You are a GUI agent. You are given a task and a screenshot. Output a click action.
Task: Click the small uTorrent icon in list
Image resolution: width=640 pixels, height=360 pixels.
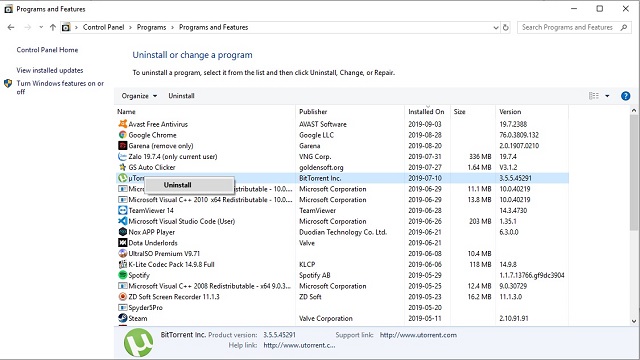pos(122,178)
